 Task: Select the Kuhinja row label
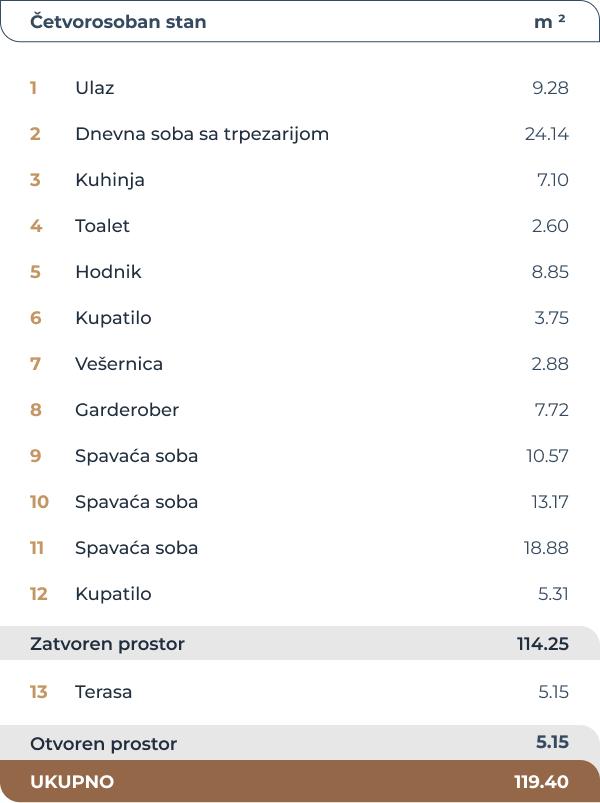point(110,180)
